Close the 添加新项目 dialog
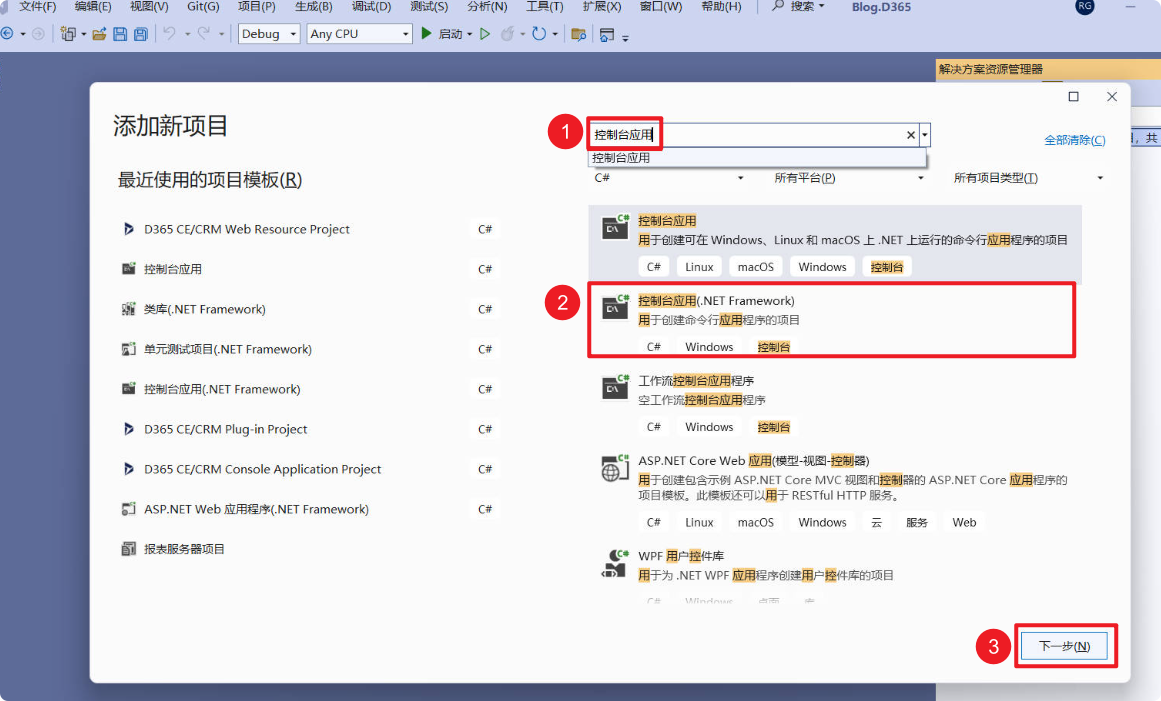Screen dimensions: 1161x701 click(x=1111, y=97)
